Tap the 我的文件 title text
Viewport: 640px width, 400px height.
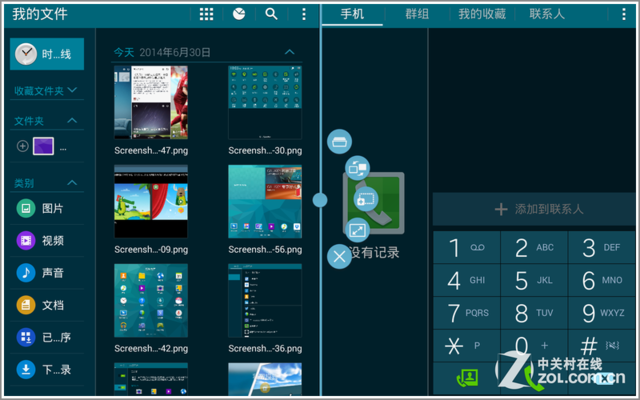tap(40, 14)
